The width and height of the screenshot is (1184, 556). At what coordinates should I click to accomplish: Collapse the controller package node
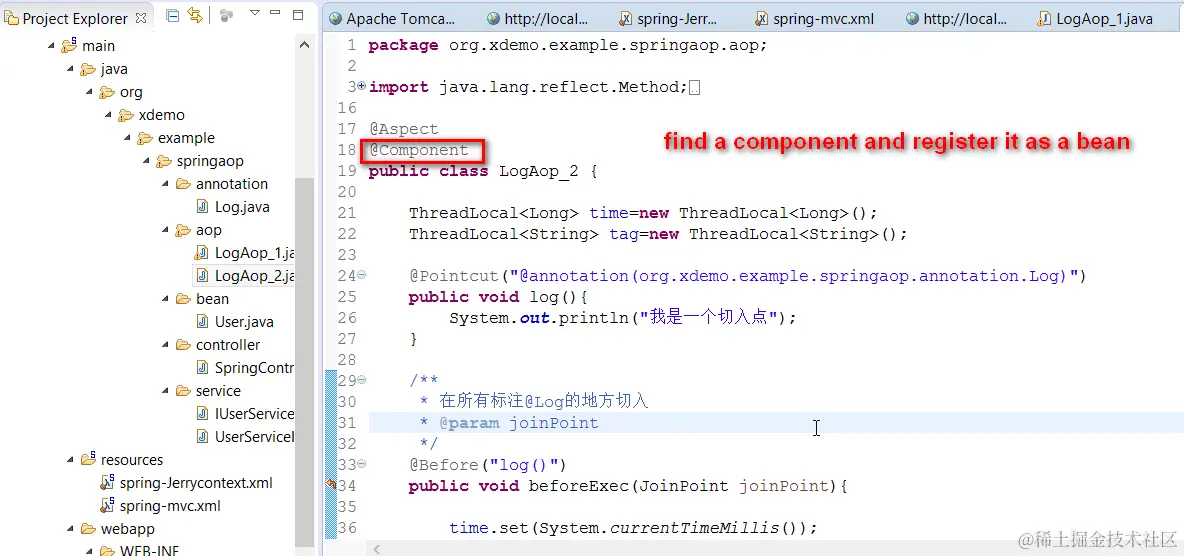(x=165, y=345)
